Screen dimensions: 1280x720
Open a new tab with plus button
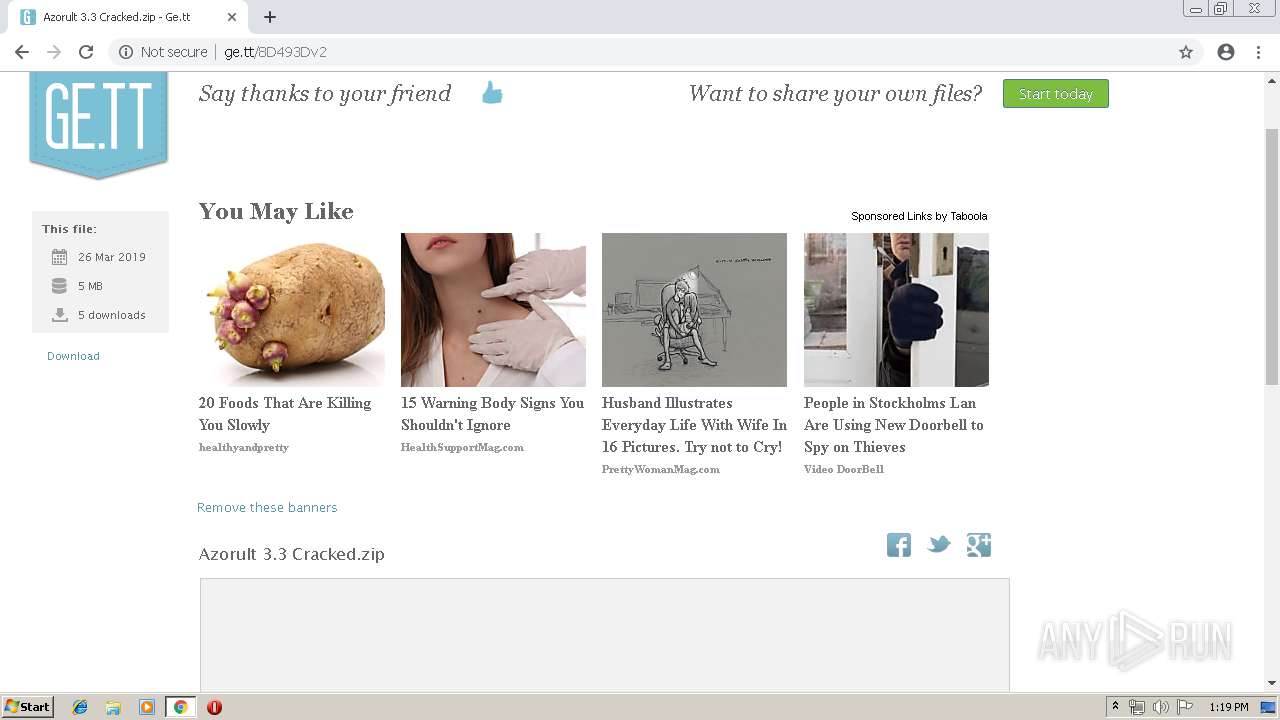click(x=270, y=17)
